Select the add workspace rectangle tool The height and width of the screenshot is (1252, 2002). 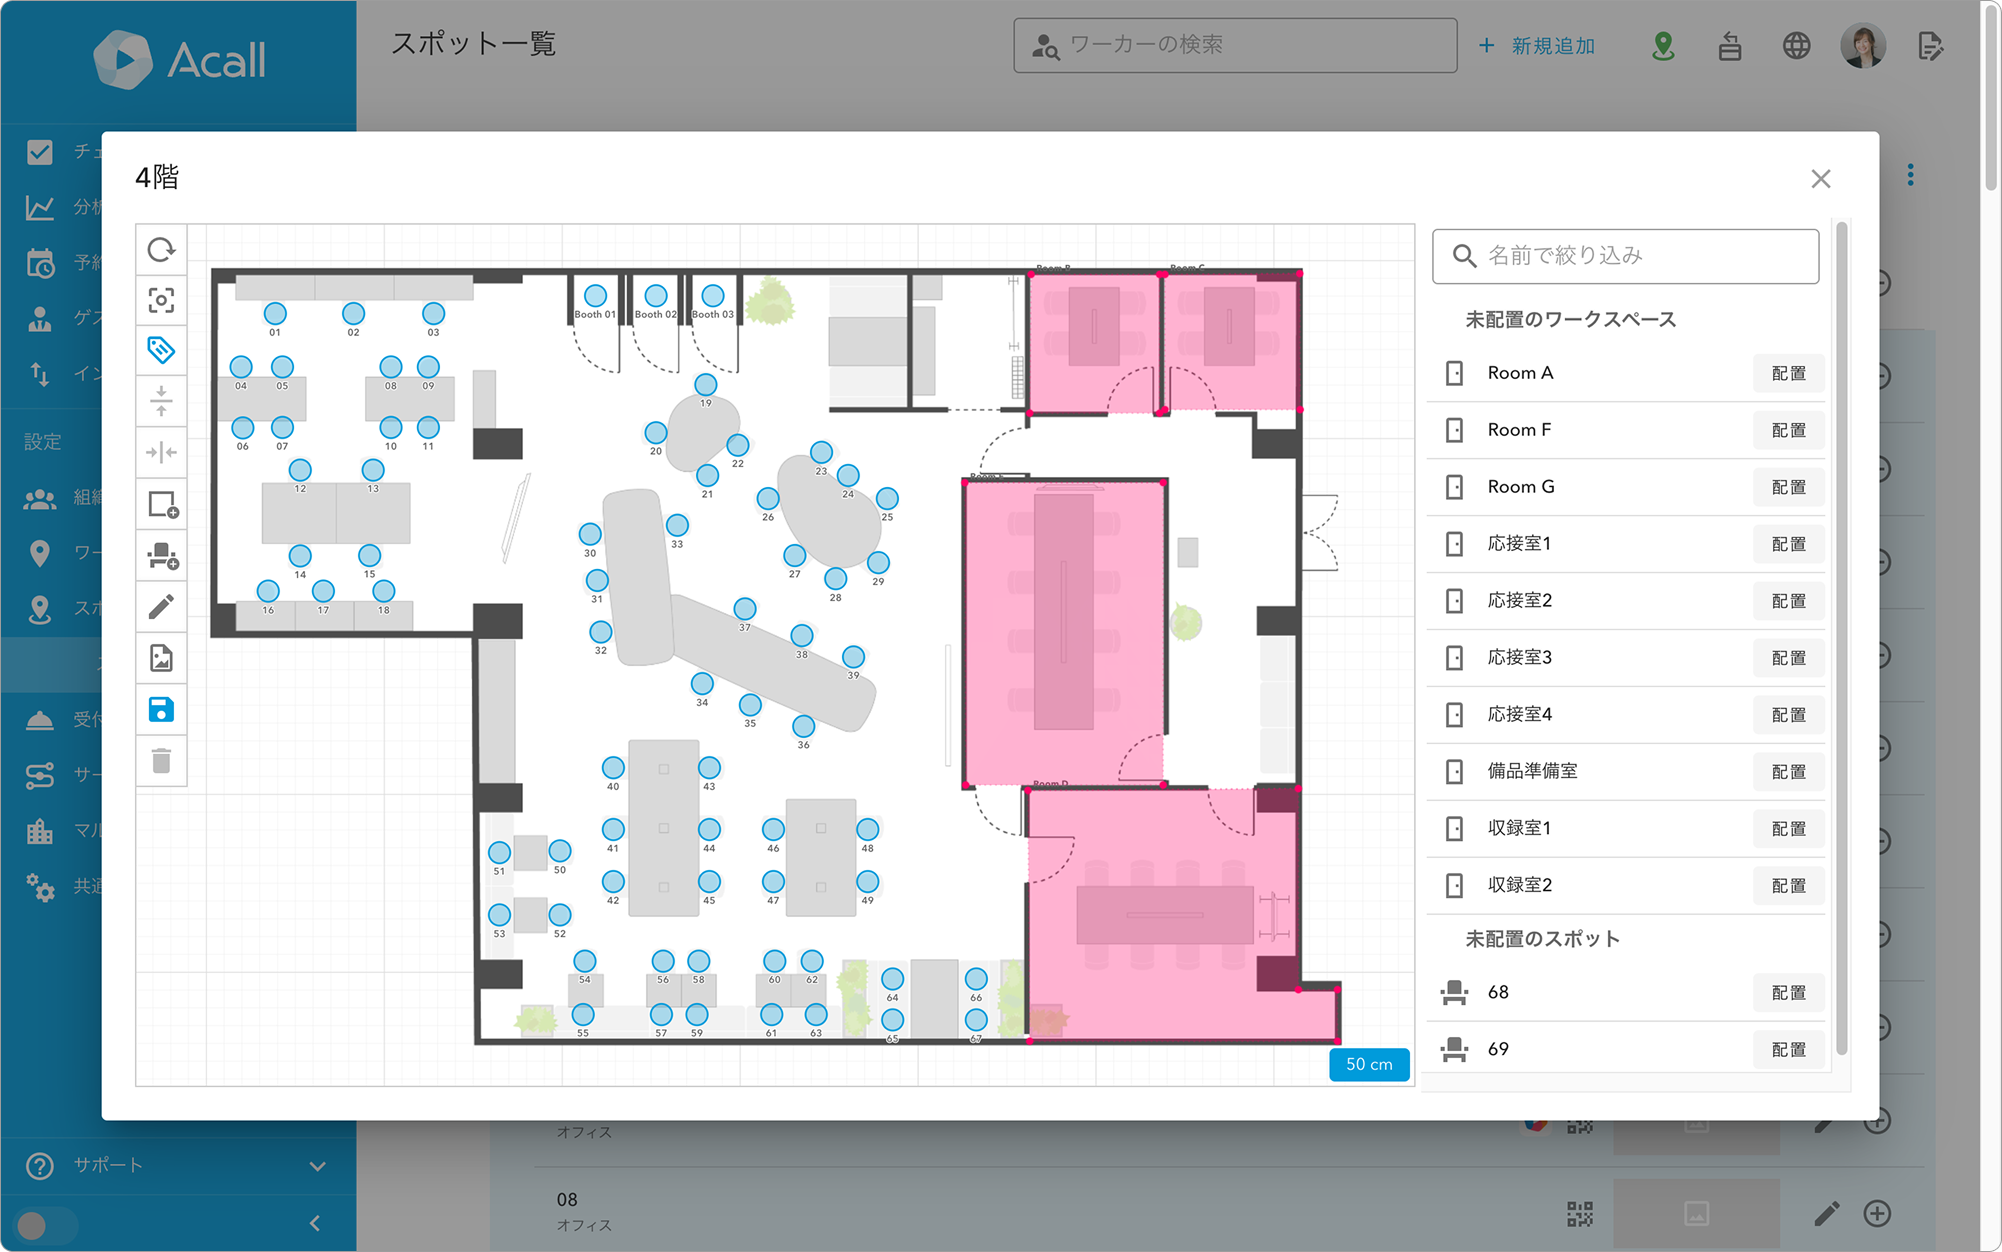(161, 505)
